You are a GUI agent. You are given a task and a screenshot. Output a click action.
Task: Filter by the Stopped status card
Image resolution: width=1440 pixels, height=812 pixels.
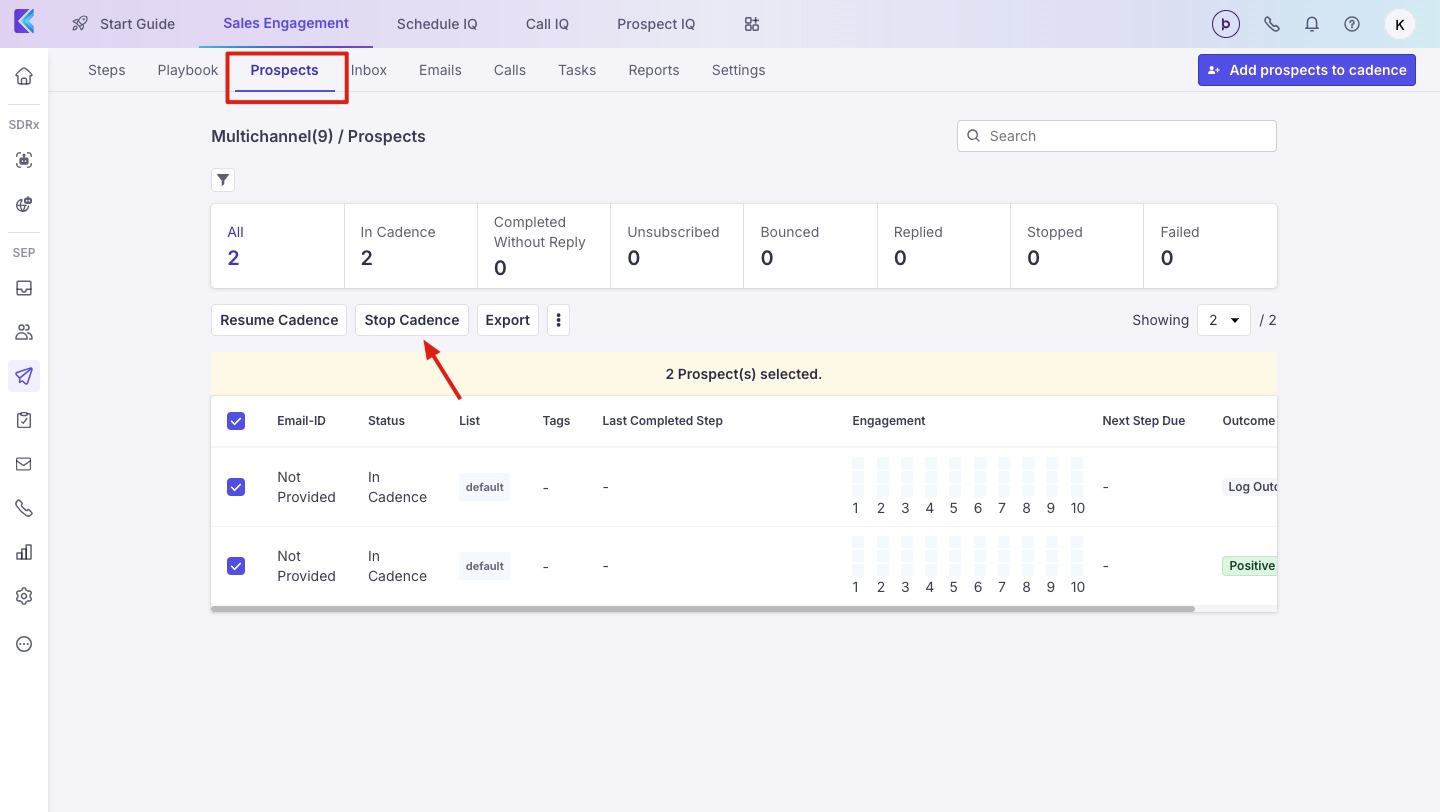1077,246
